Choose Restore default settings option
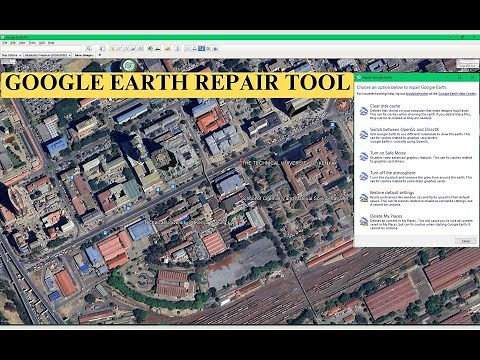 tap(416, 199)
